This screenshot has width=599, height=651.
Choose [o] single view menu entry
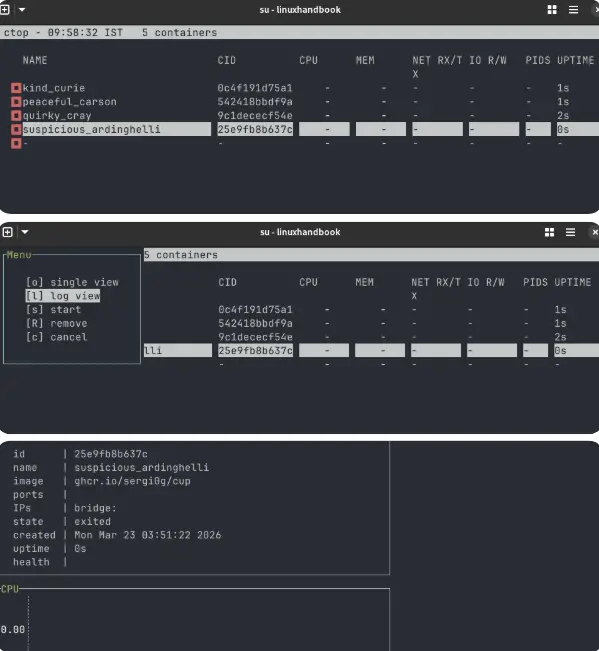72,282
